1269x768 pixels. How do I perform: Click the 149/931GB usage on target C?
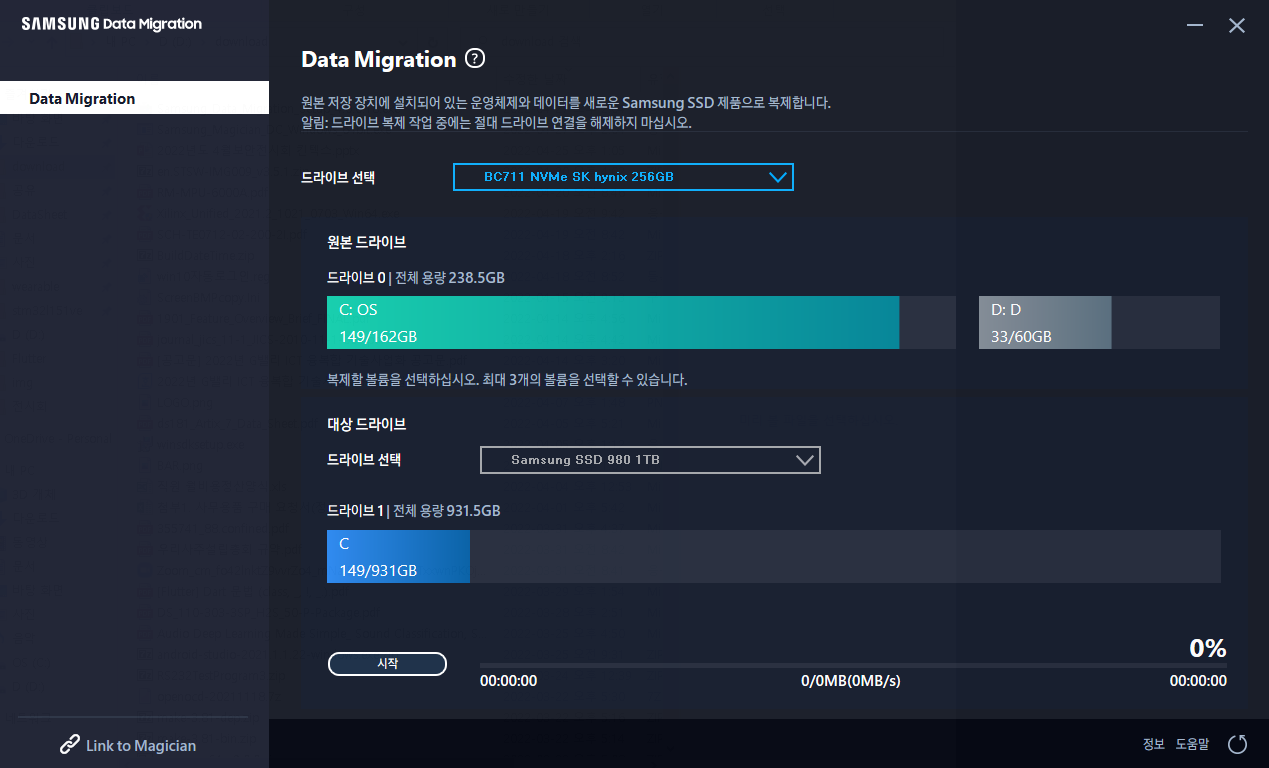pos(378,570)
